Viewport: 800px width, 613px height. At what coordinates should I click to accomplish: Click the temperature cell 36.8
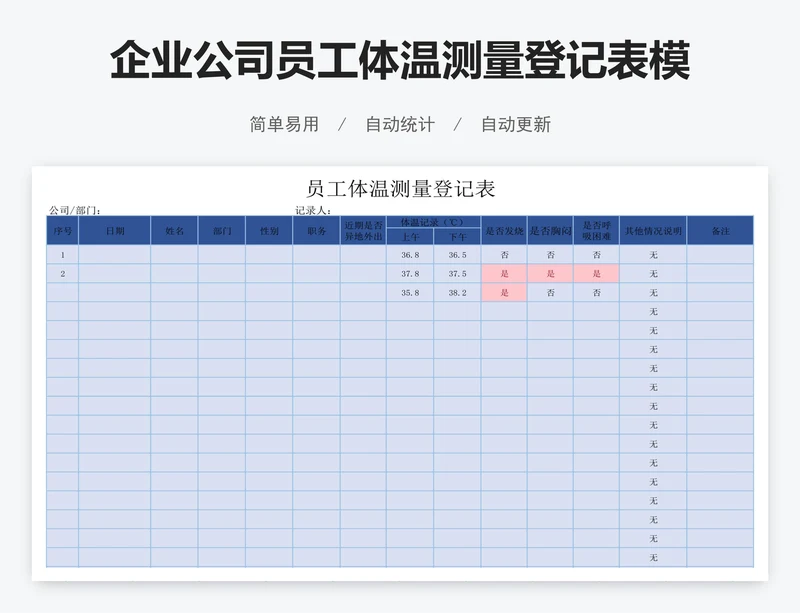tap(410, 255)
